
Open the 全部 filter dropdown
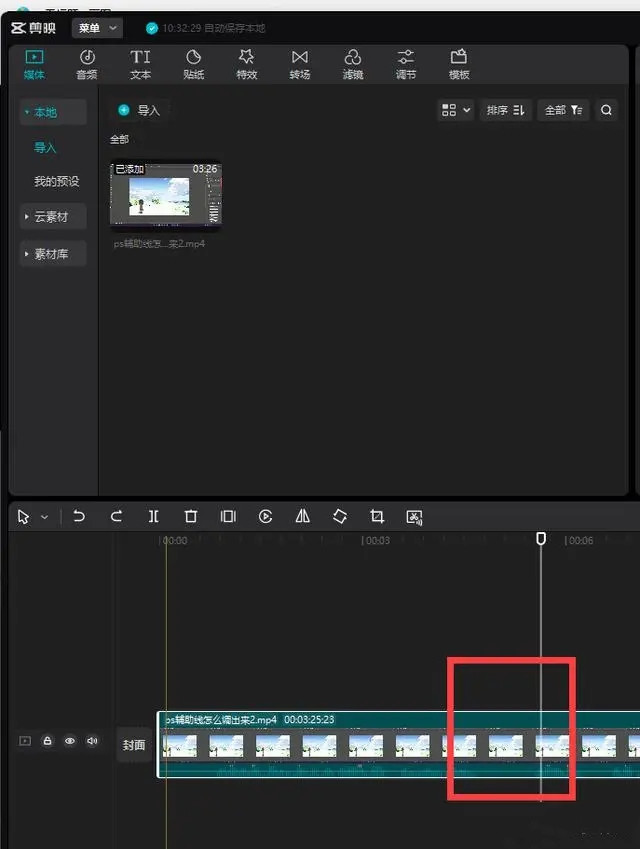[563, 110]
